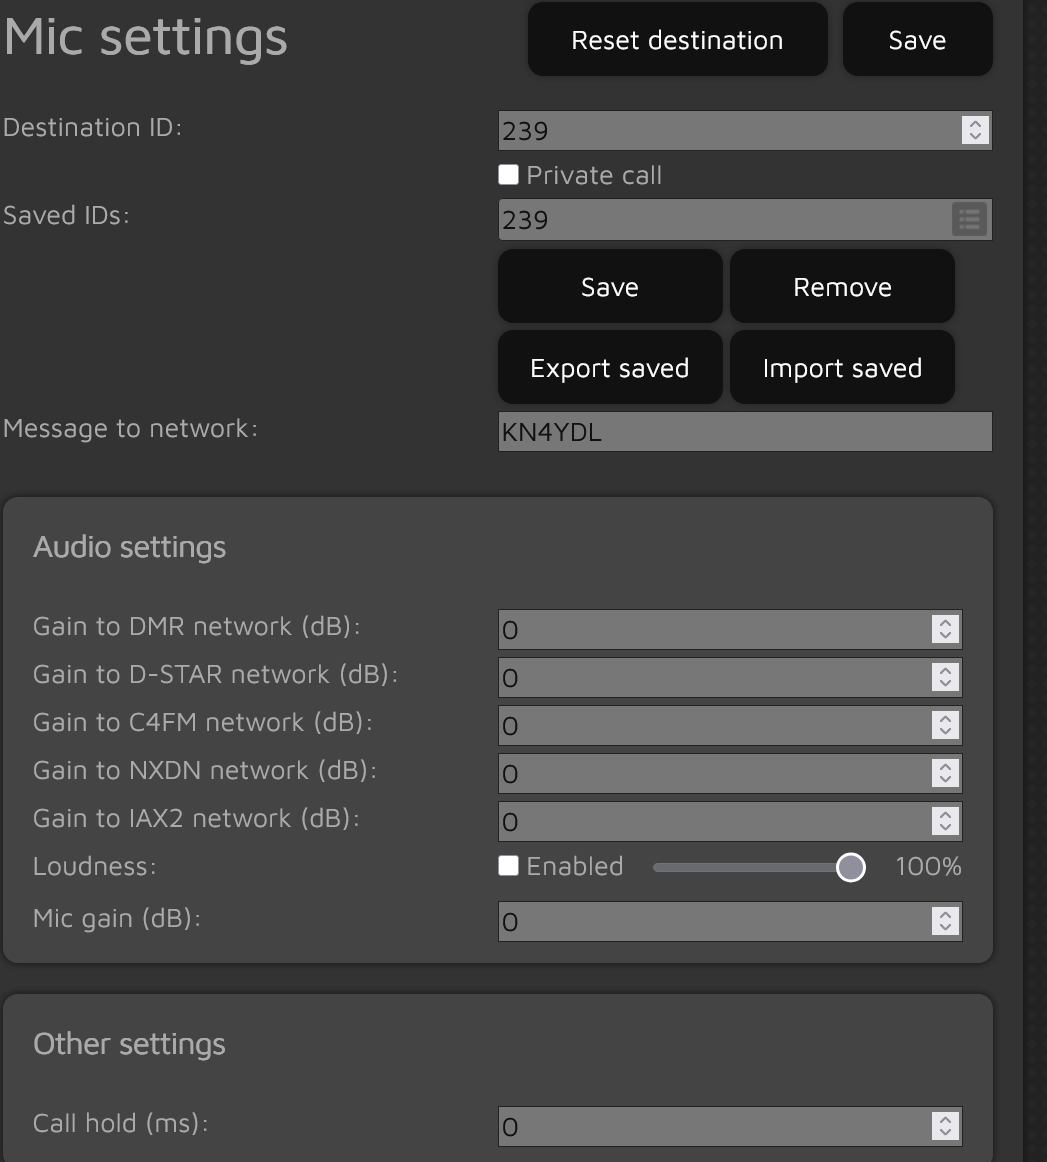Enable the Private call checkbox
1047x1162 pixels.
pos(509,175)
